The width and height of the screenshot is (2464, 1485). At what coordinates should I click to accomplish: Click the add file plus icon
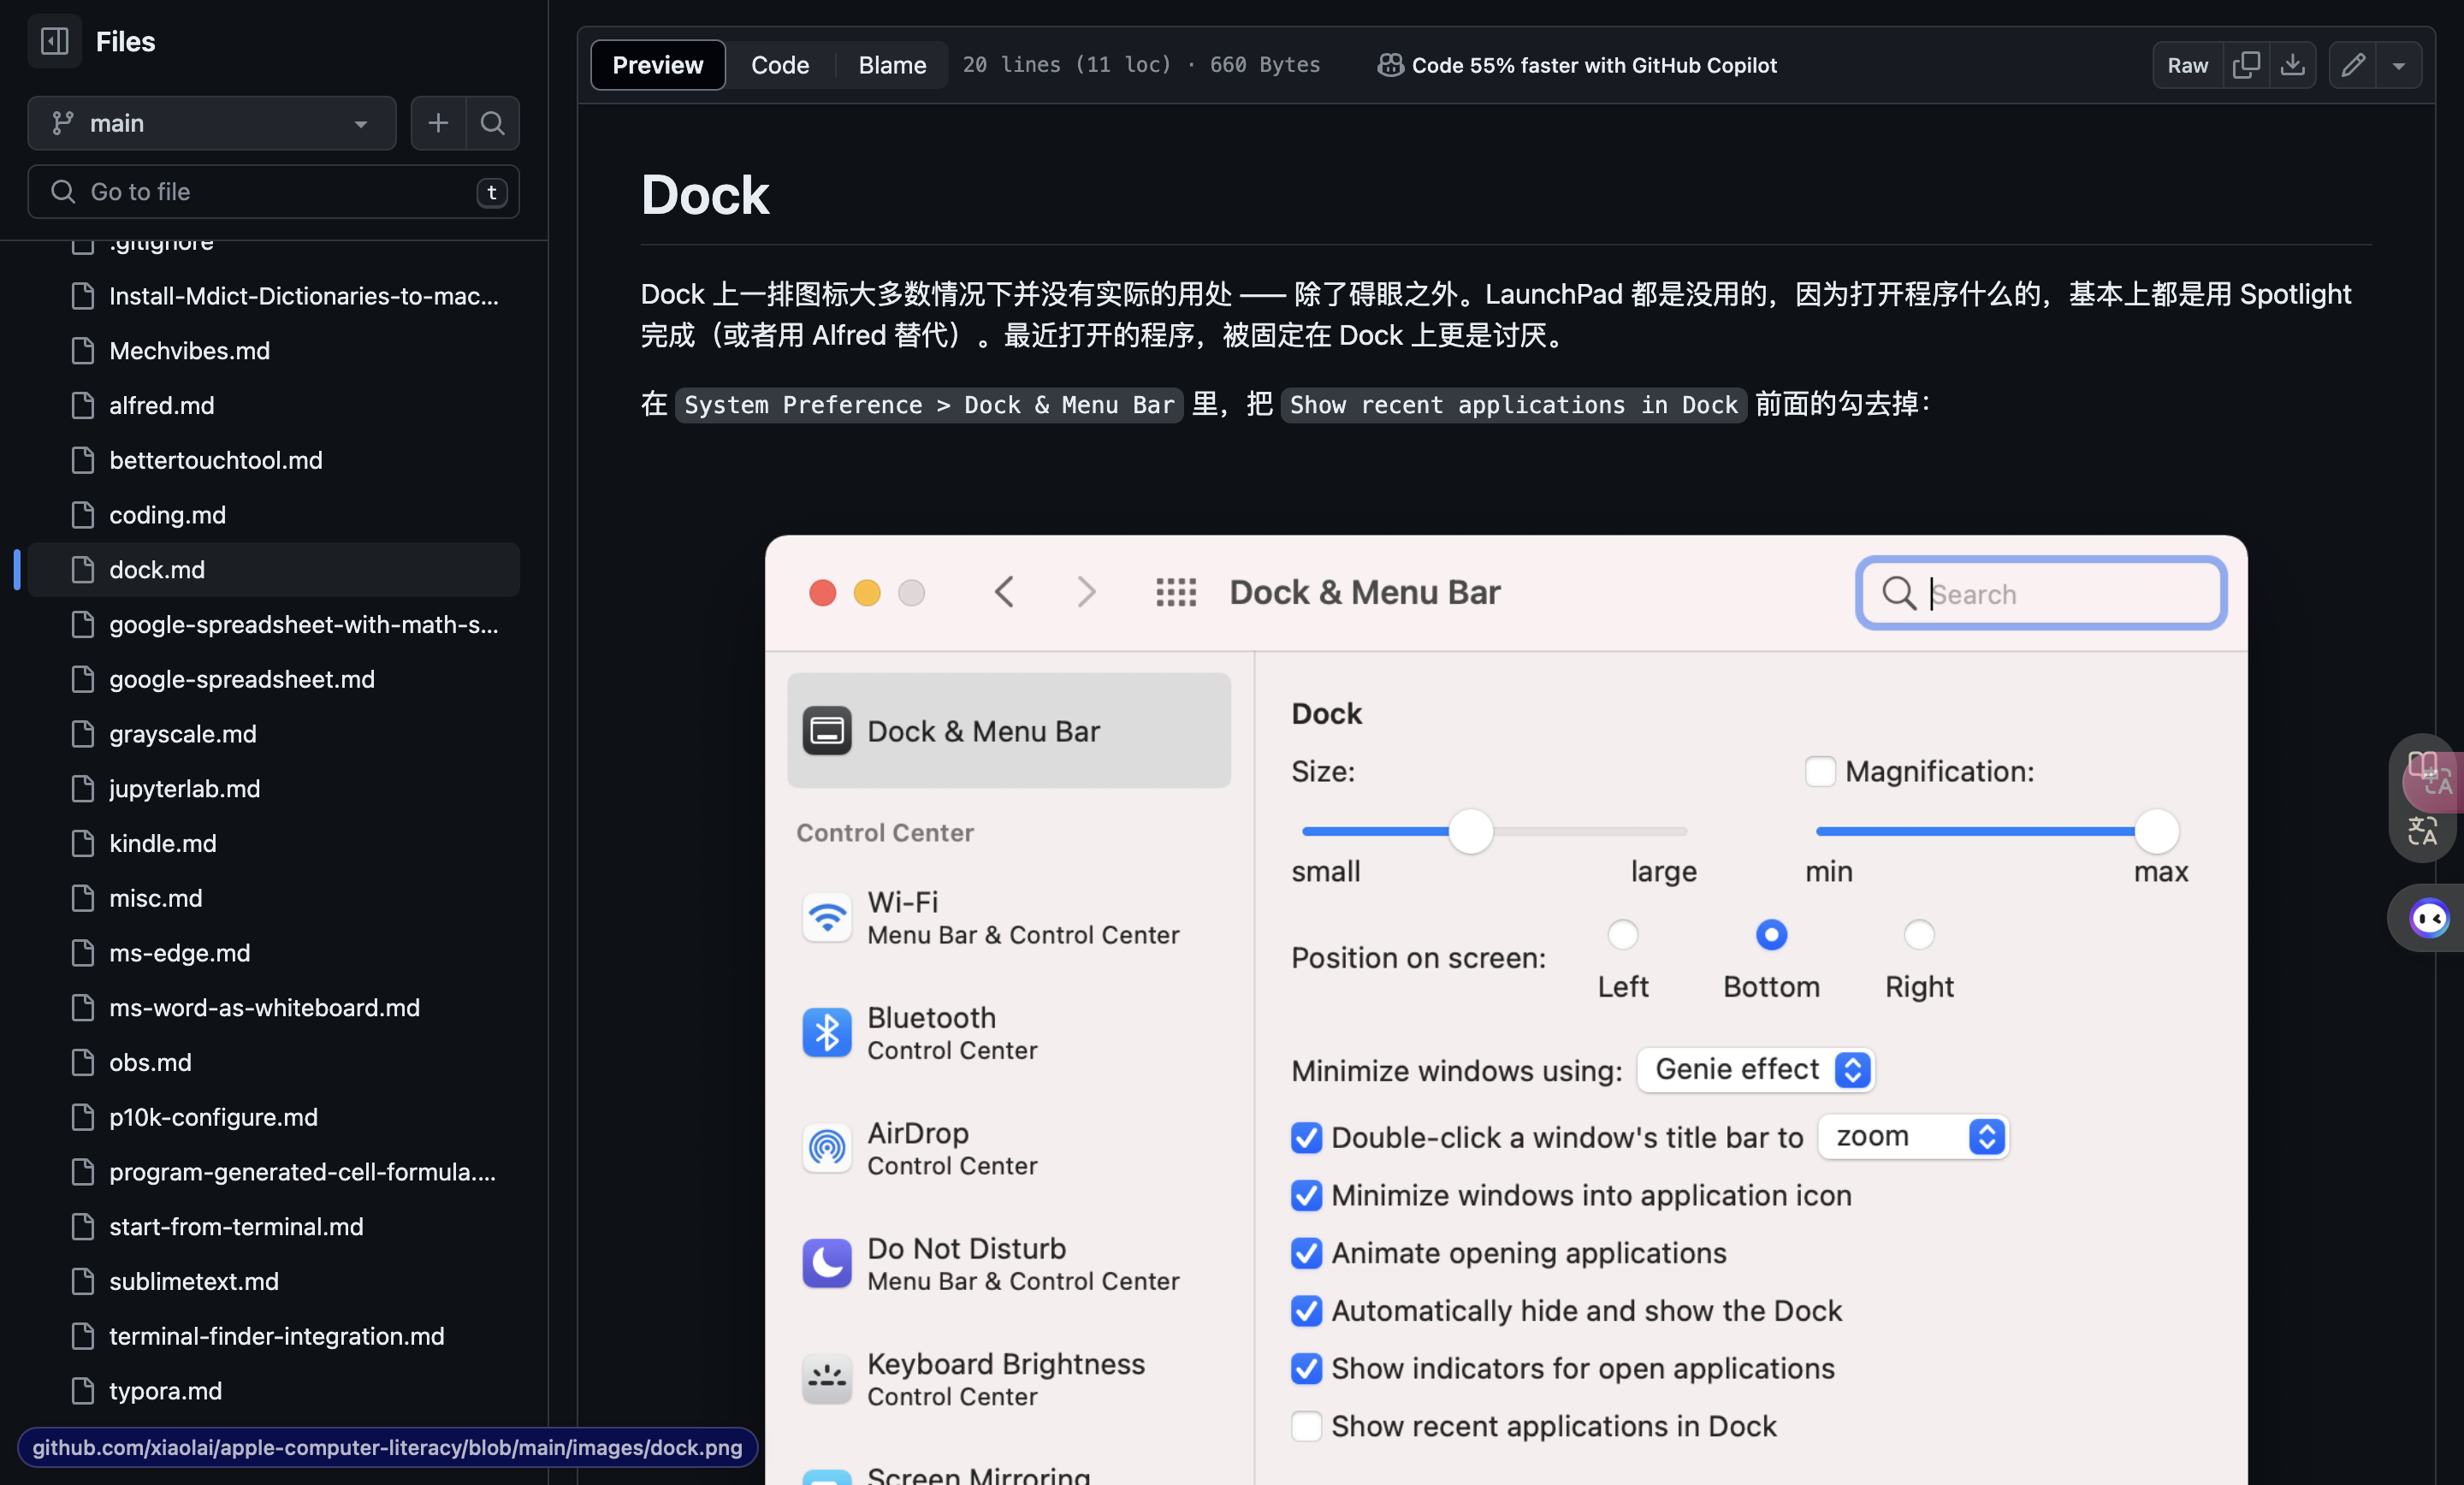[x=438, y=123]
